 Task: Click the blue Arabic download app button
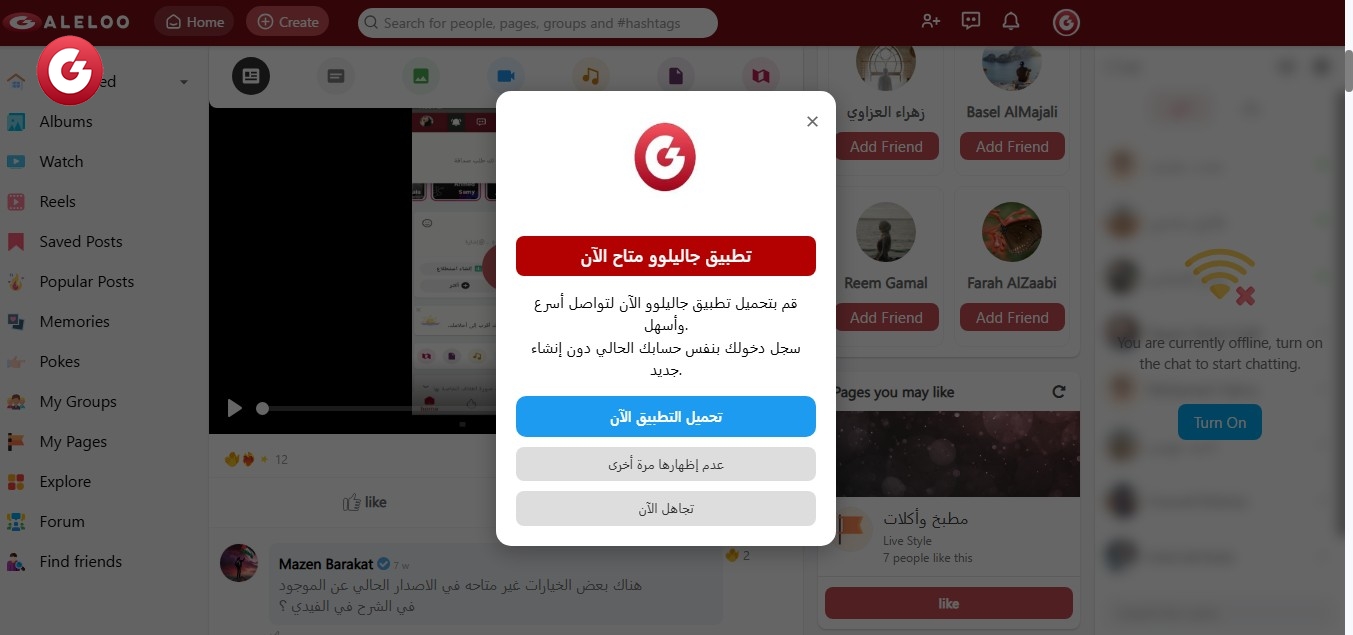666,417
